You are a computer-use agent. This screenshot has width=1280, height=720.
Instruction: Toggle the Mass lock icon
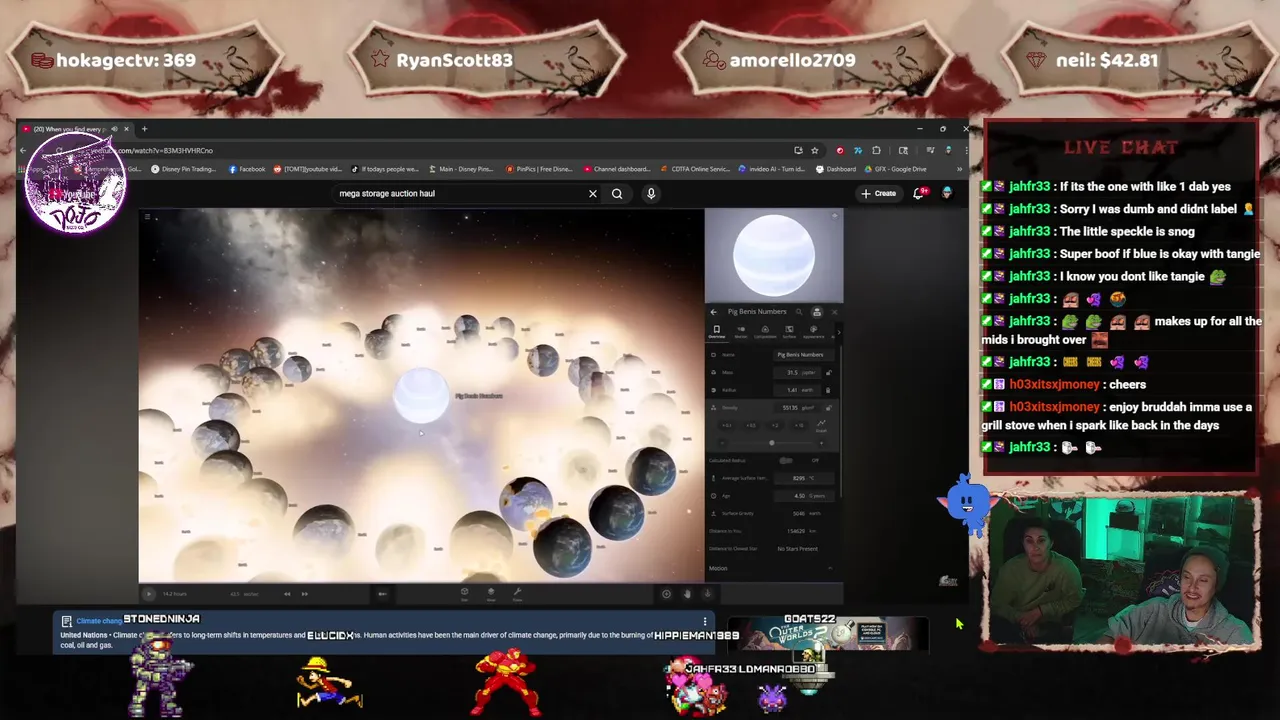828,372
